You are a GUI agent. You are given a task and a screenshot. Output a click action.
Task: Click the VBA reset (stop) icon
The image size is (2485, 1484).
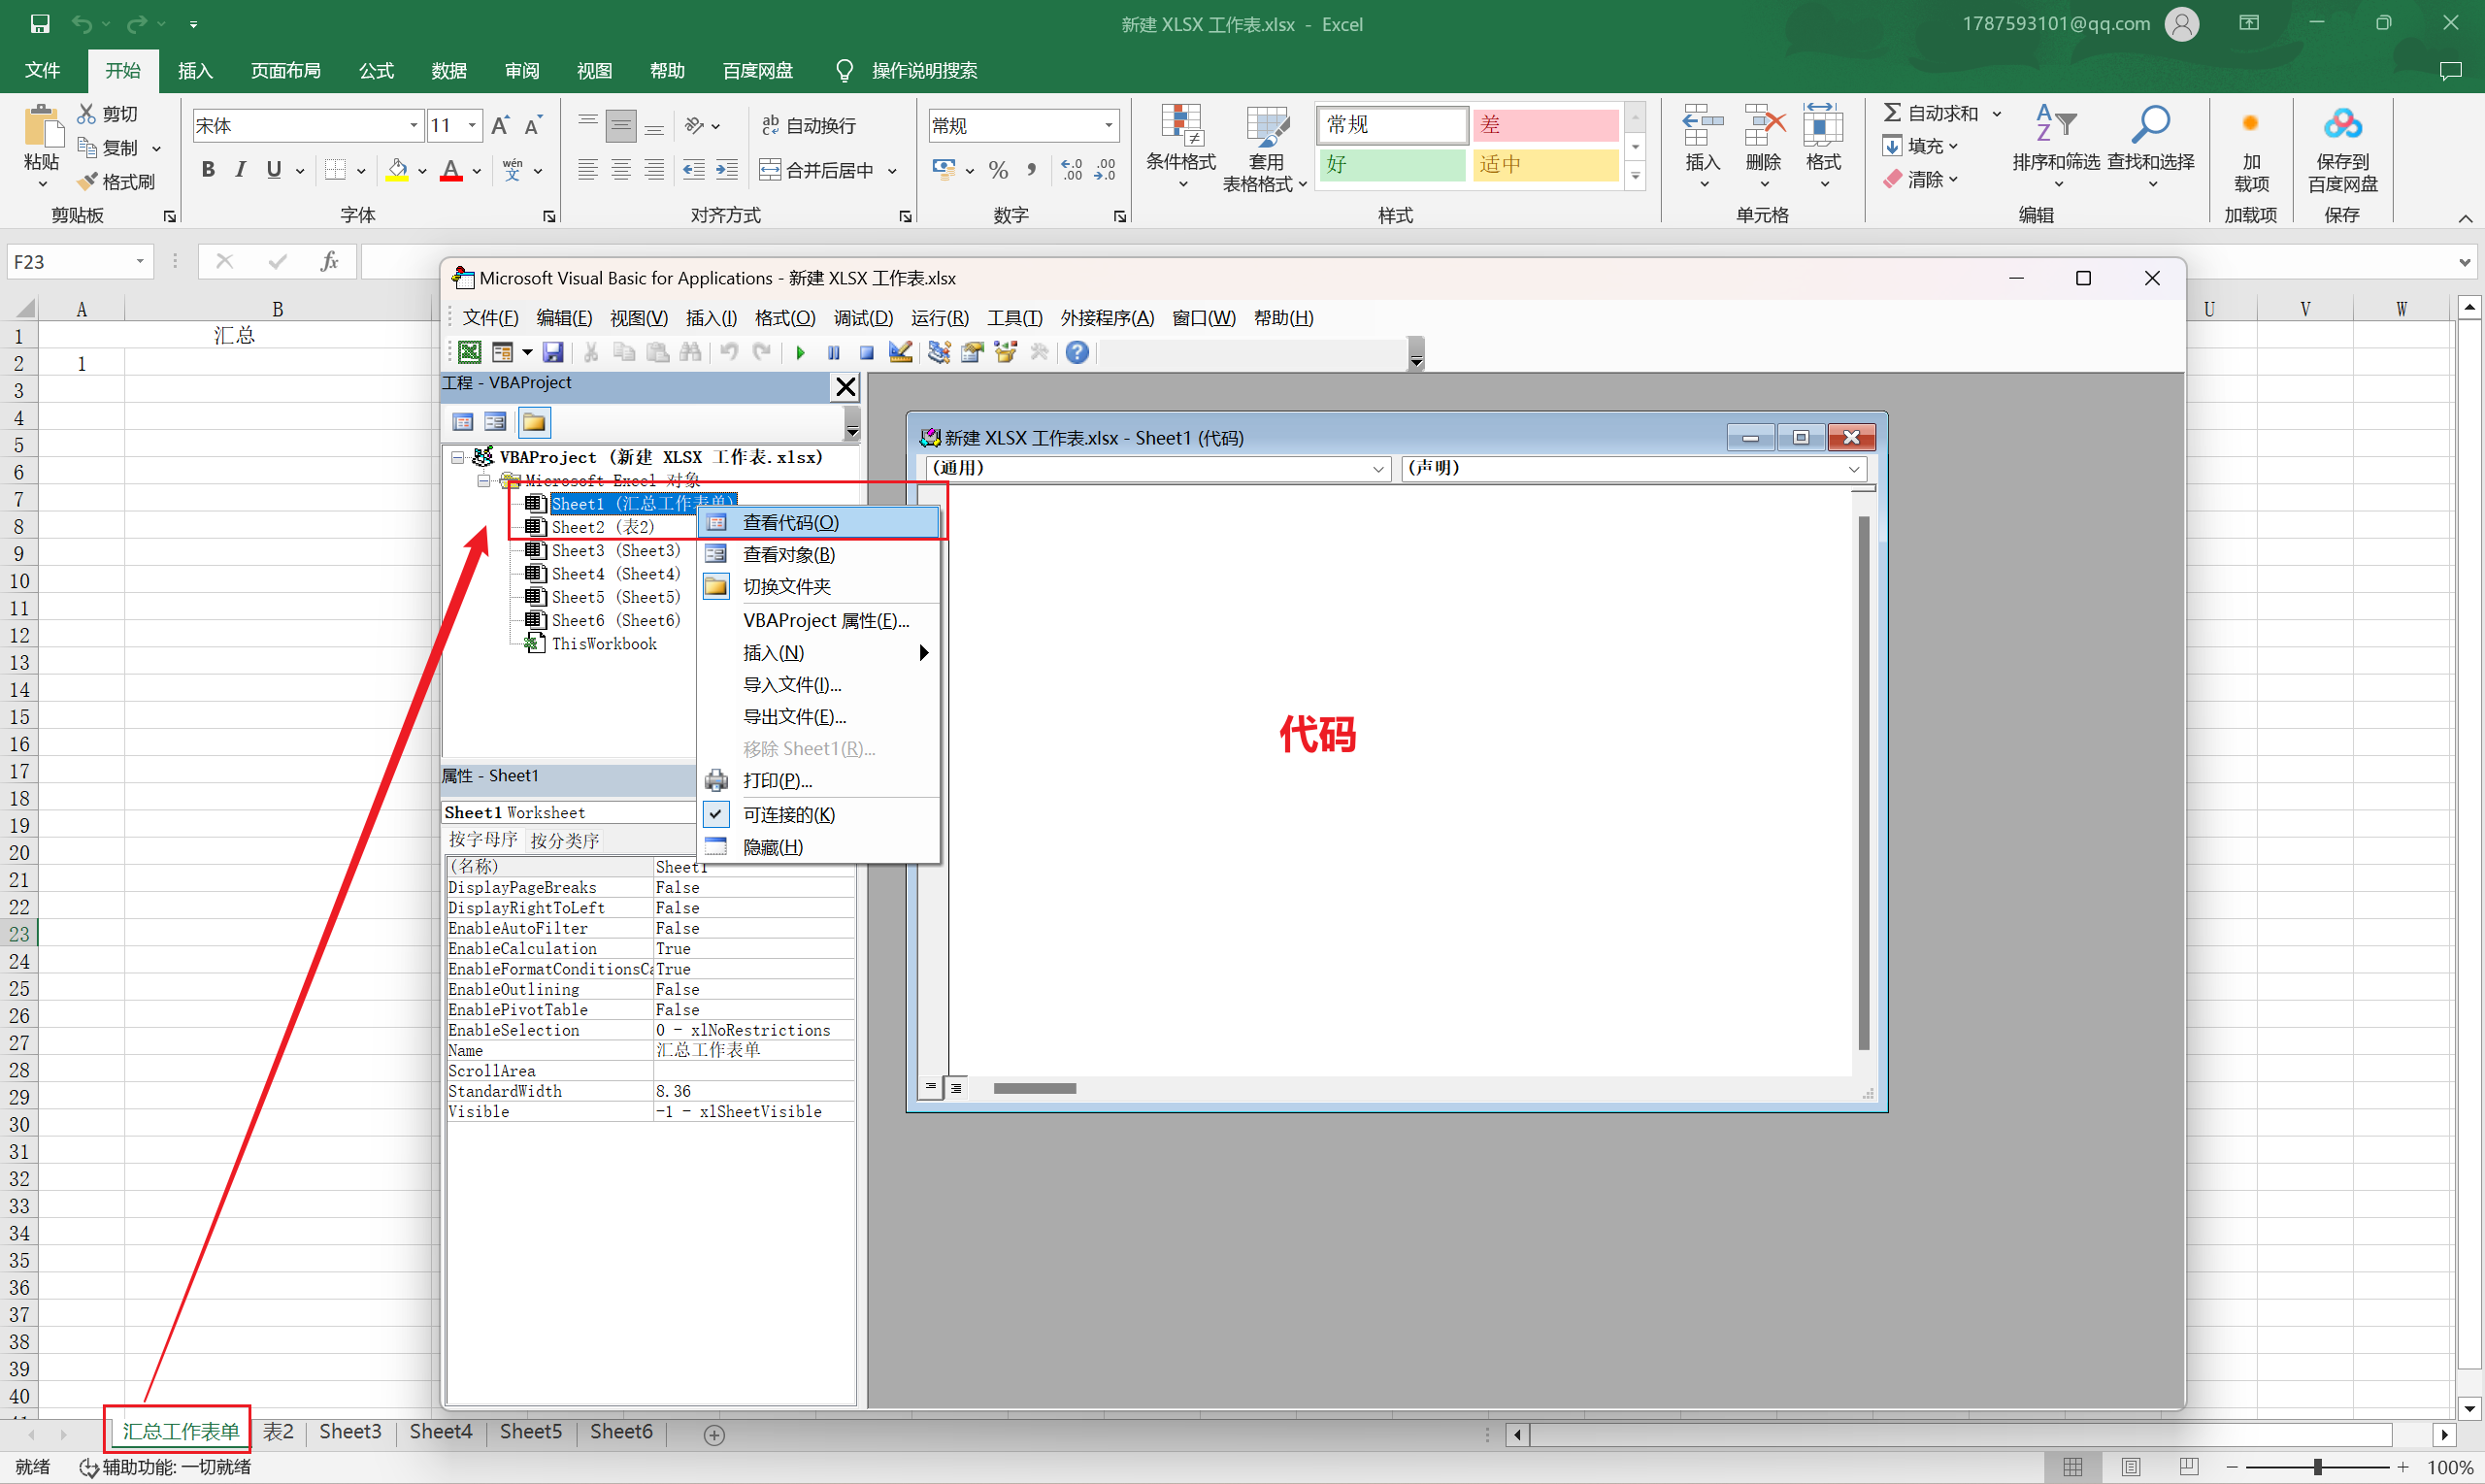[x=866, y=352]
